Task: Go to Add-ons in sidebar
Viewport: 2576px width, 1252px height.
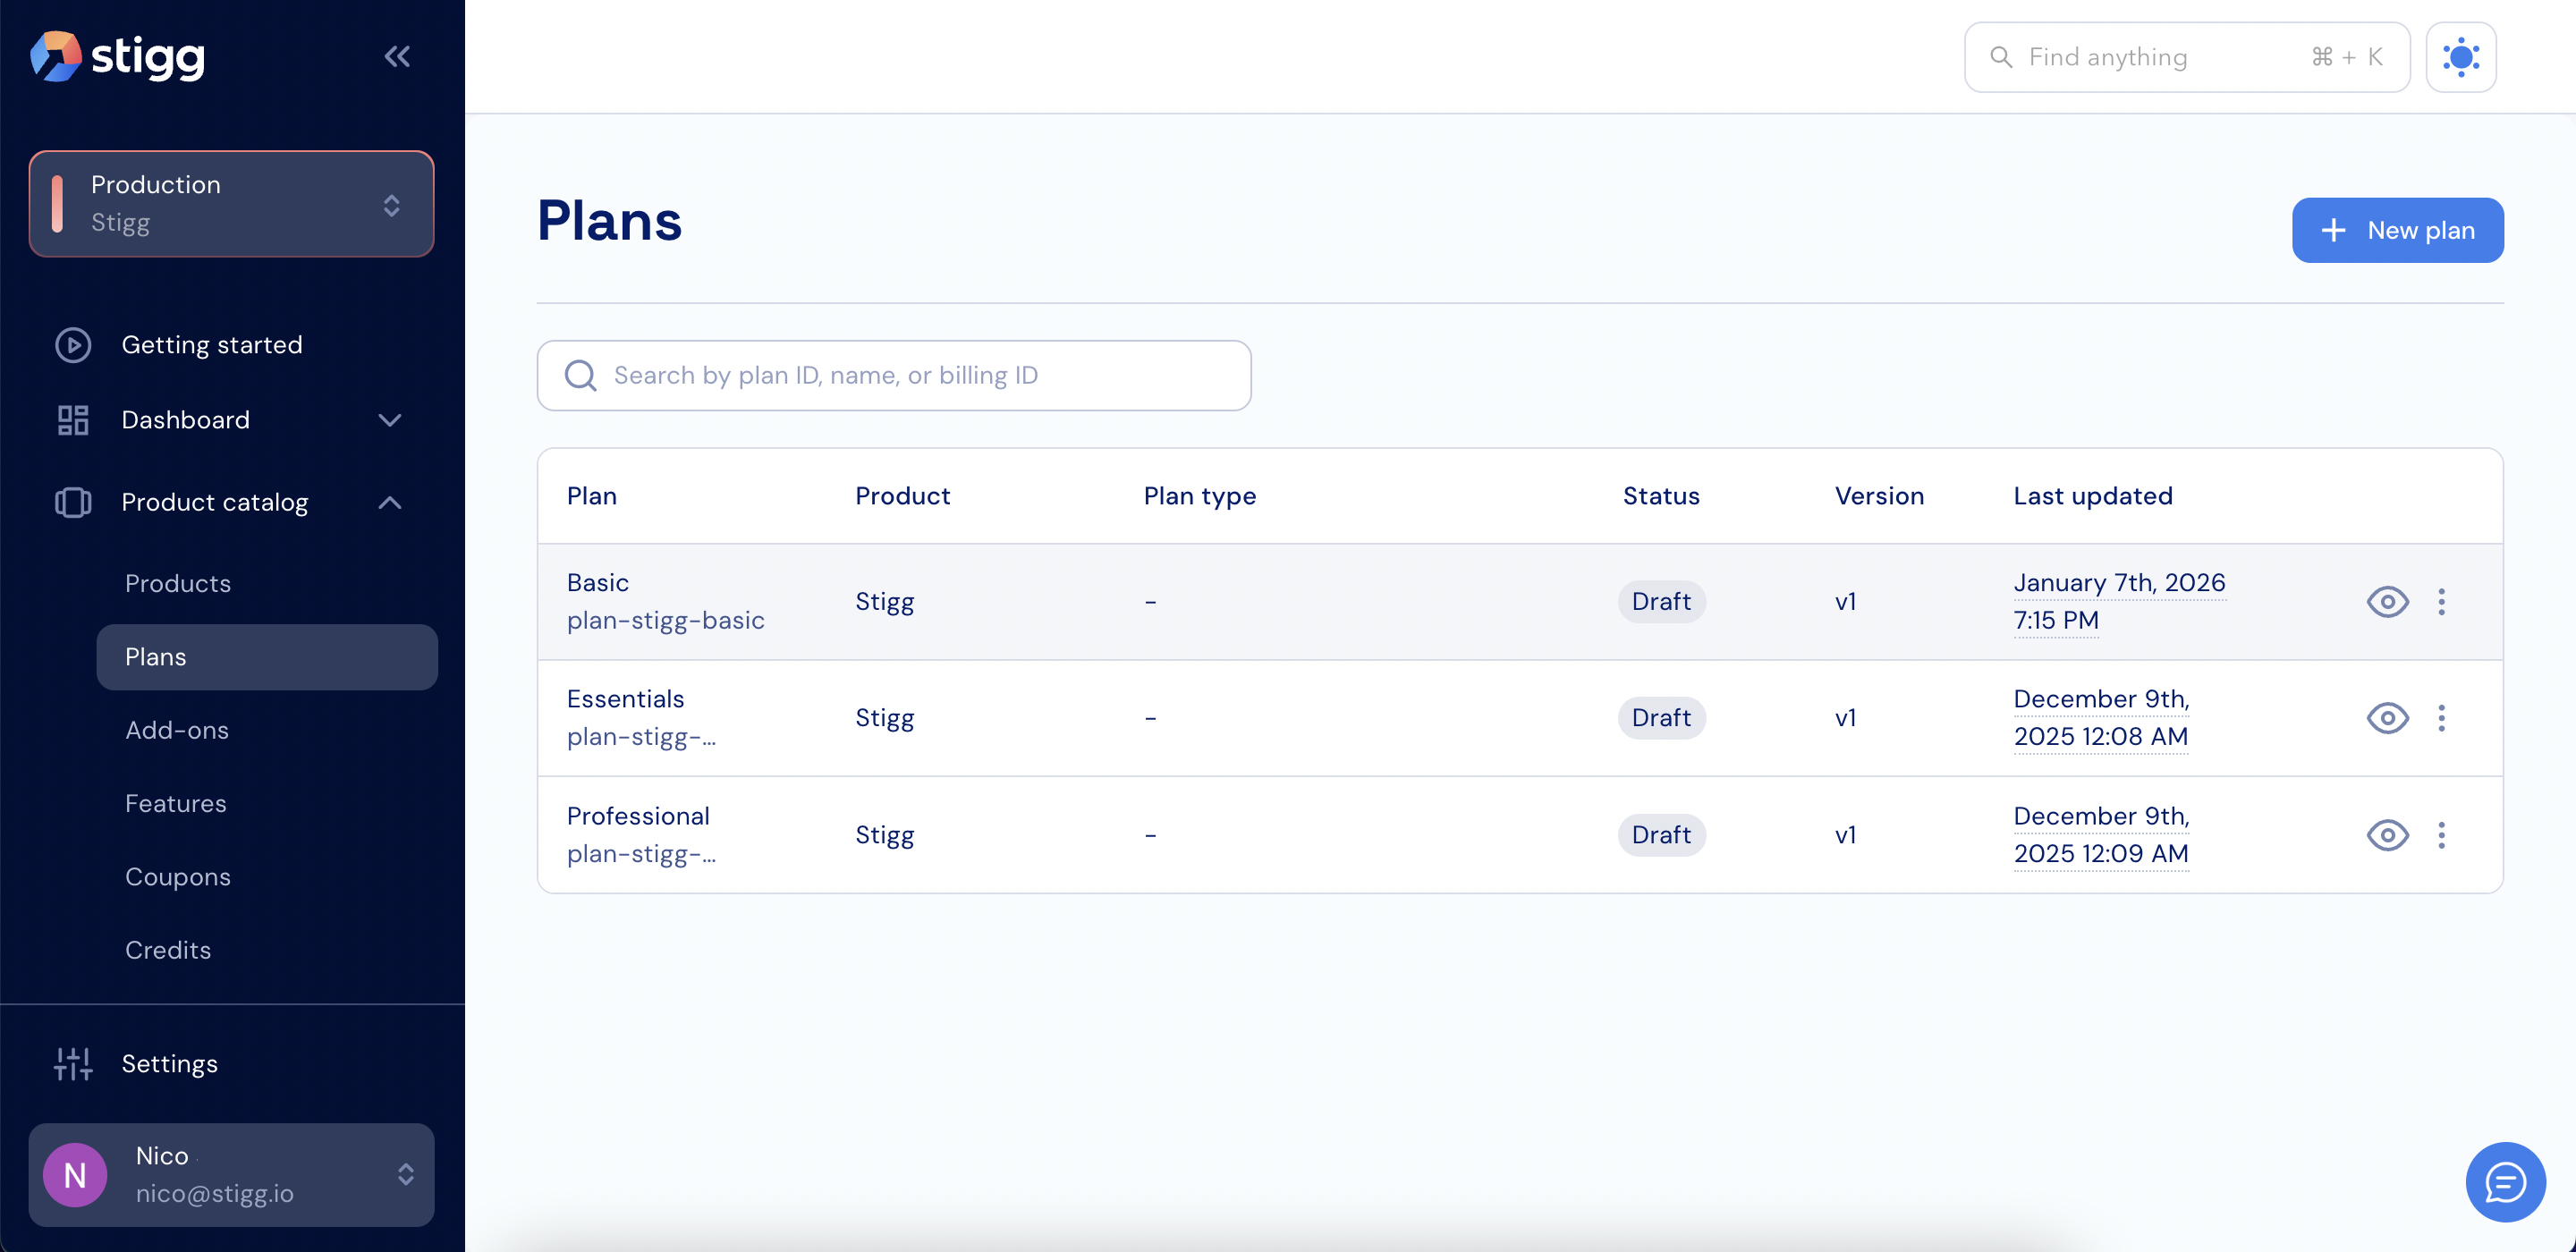Action: 177,730
